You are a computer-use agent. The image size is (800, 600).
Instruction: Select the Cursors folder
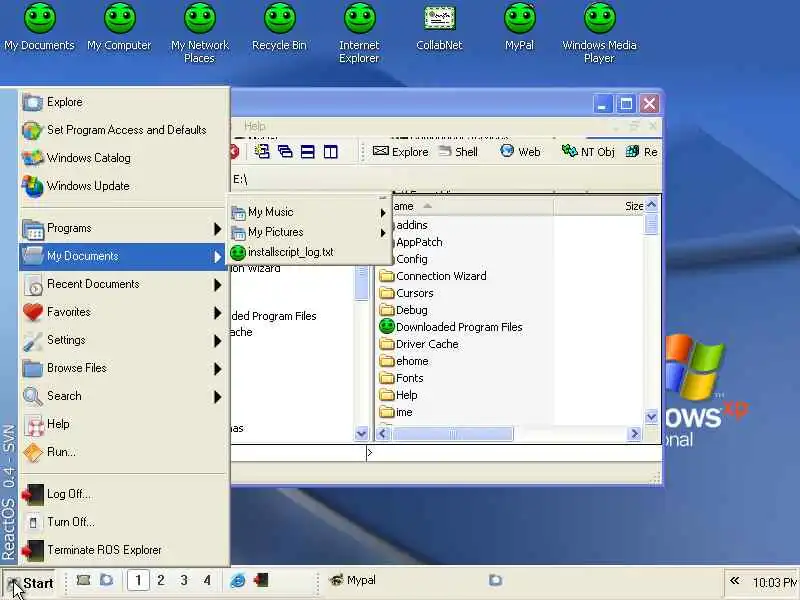click(x=407, y=293)
